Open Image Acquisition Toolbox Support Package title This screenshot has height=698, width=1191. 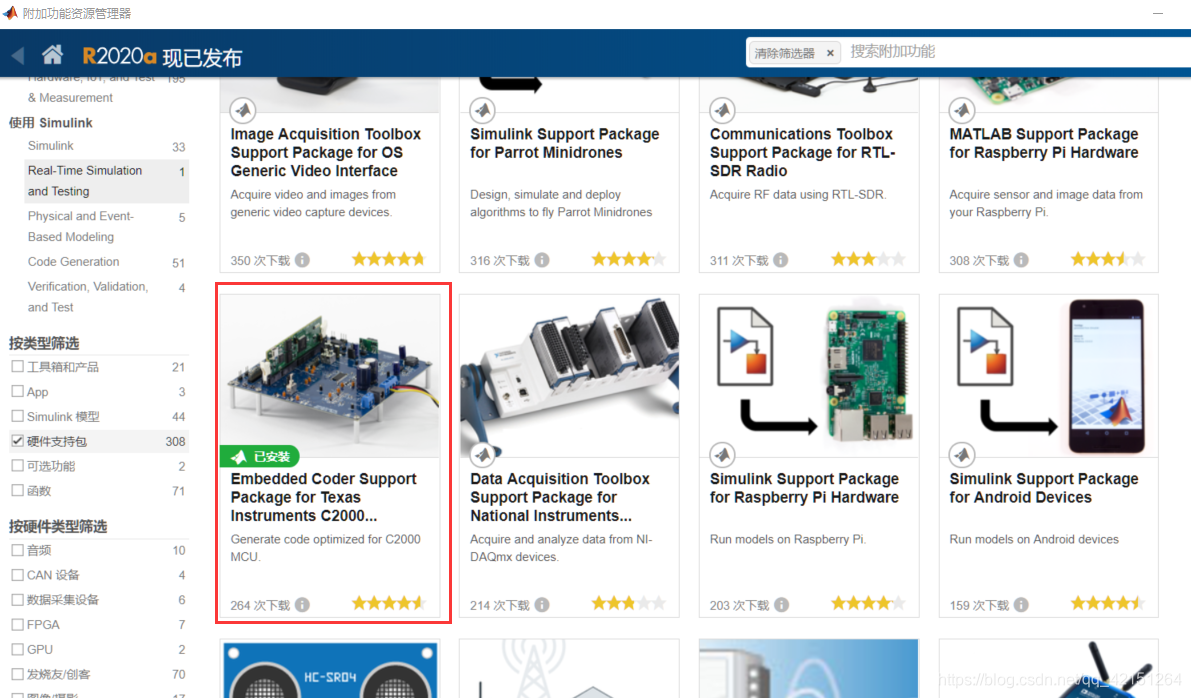coord(326,153)
